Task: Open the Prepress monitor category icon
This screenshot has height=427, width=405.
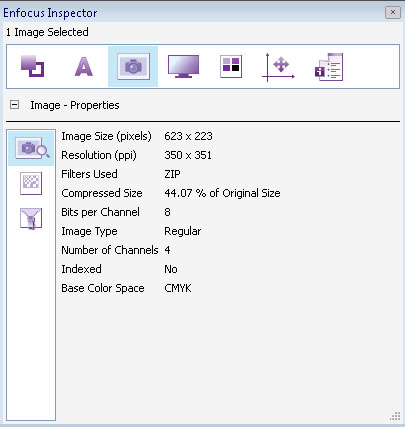Action: 183,66
